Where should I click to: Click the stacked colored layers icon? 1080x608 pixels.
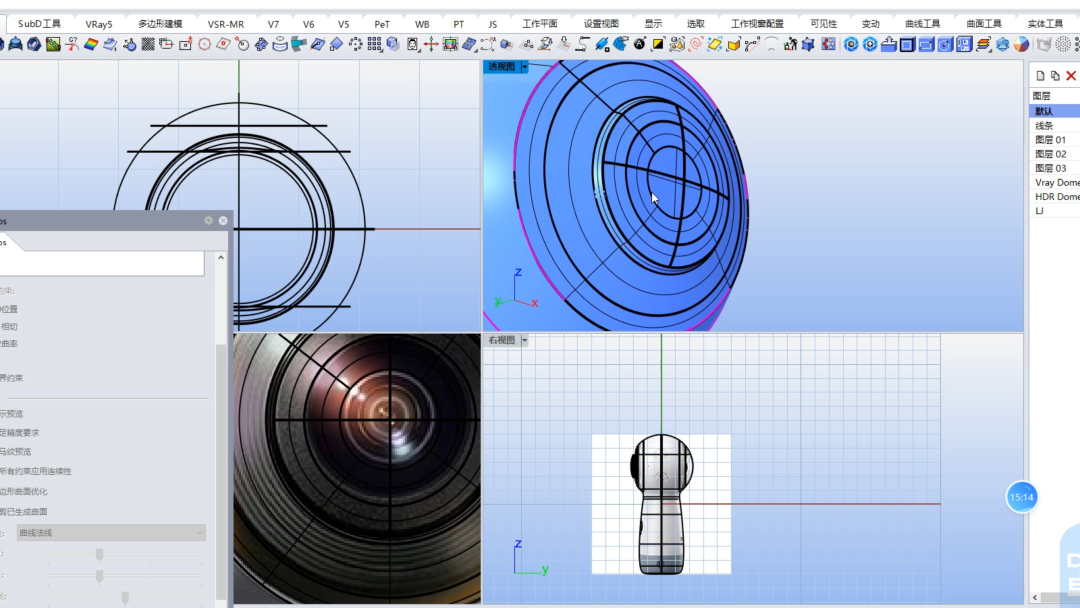tap(984, 45)
